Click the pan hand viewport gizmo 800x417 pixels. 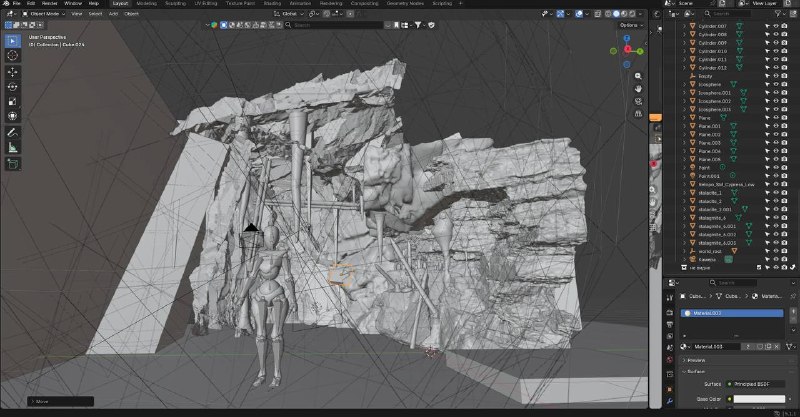[x=638, y=89]
